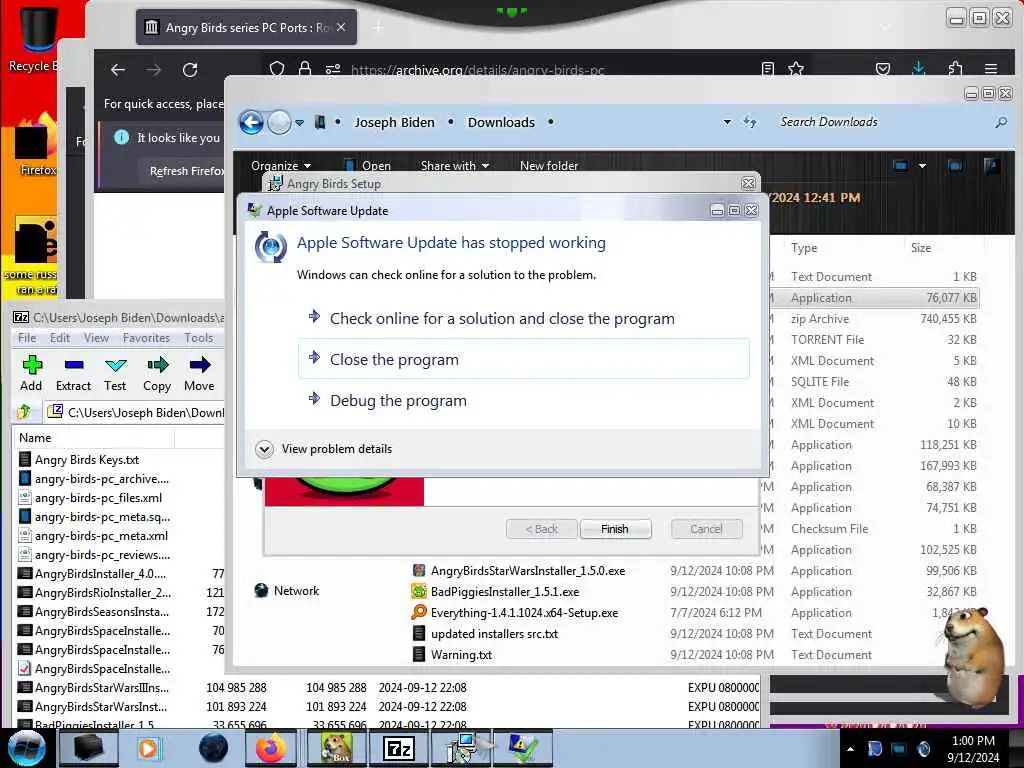This screenshot has height=768, width=1024.
Task: Open Firefox hamburger menu
Action: [x=991, y=69]
